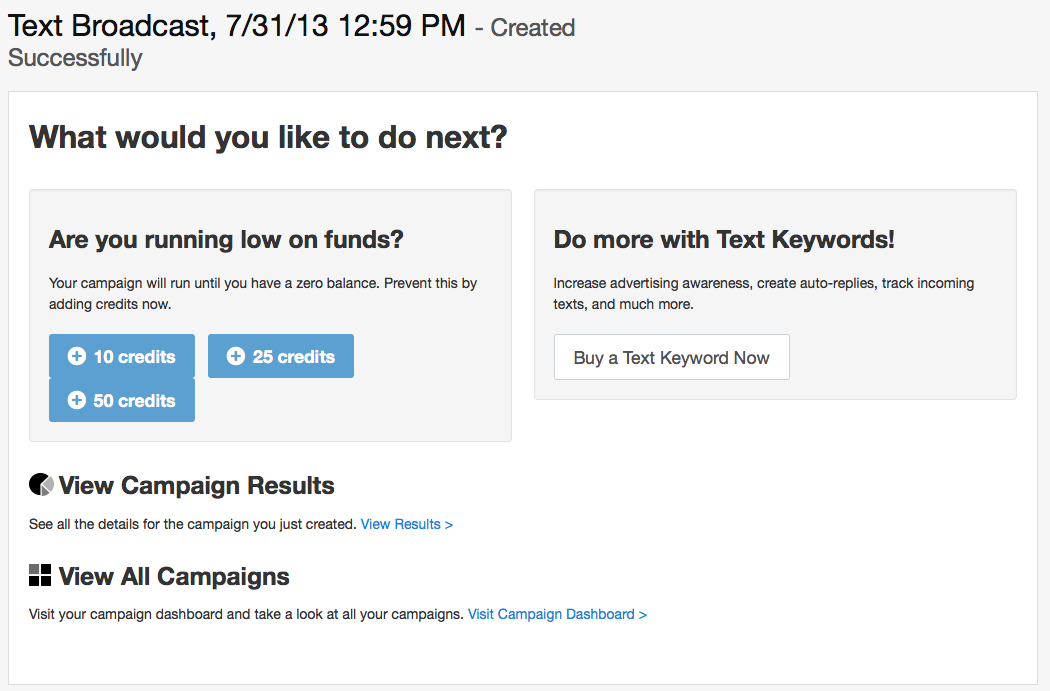This screenshot has width=1050, height=691.
Task: Click the "Do more with Text Keywords!" heading
Action: [724, 240]
